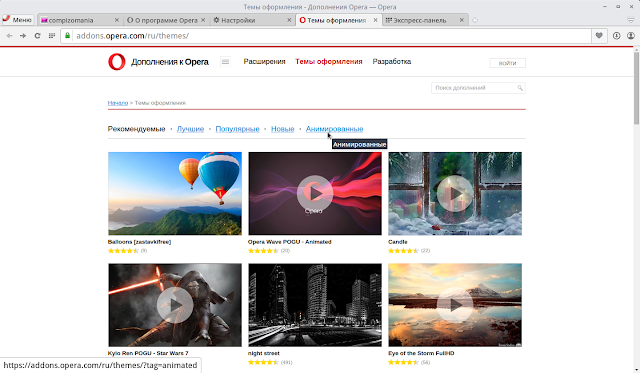Play the Opera Wave POGU animated preview

coord(315,193)
